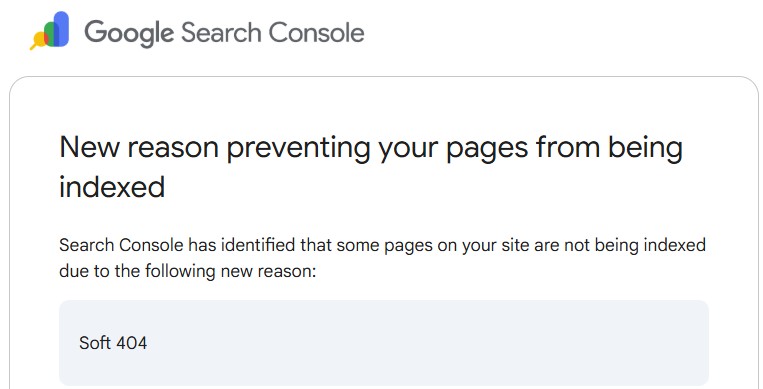Click the blue bar in the logo
This screenshot has width=763, height=389.
click(60, 29)
